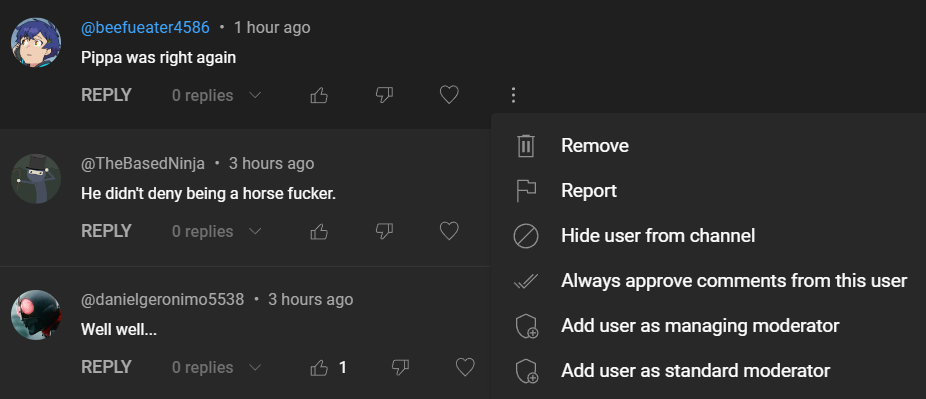This screenshot has width=926, height=399.
Task: Like the 'Well well...' comment
Action: coord(319,368)
